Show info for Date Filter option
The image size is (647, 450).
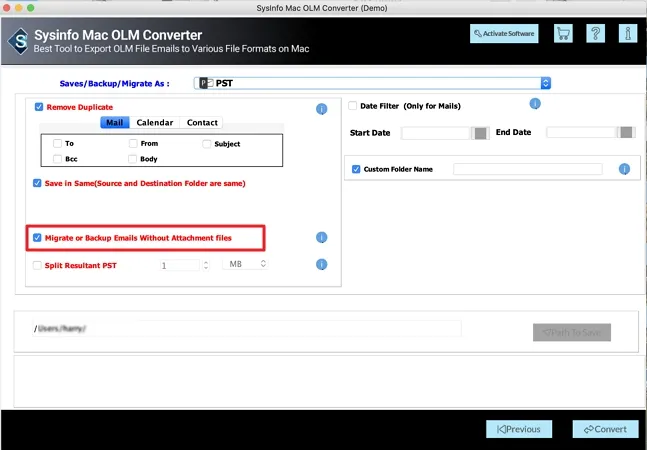click(535, 104)
